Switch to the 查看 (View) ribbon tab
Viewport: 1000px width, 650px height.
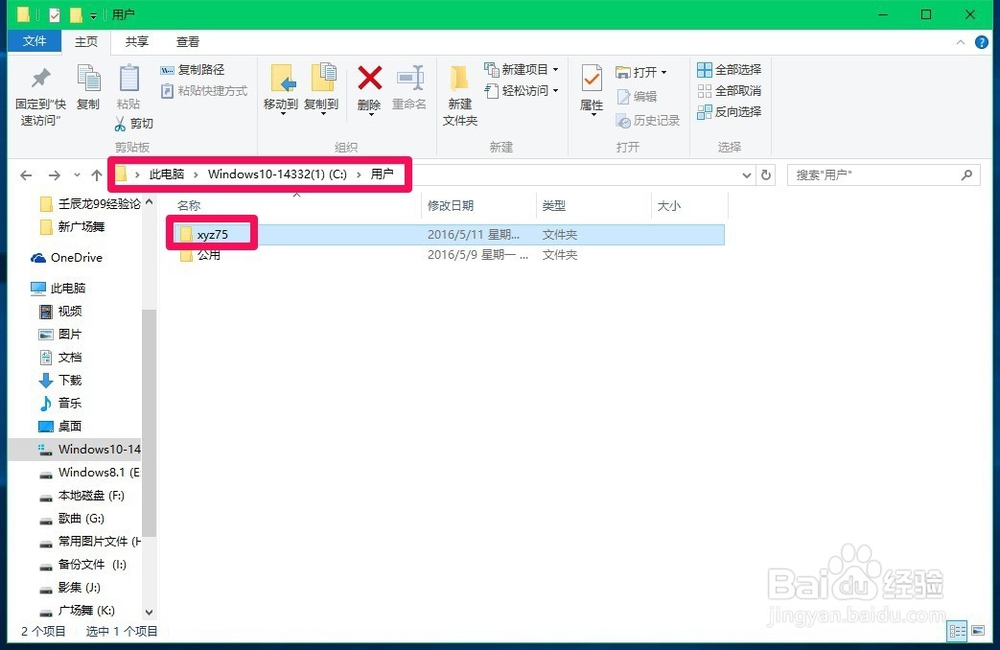point(189,41)
